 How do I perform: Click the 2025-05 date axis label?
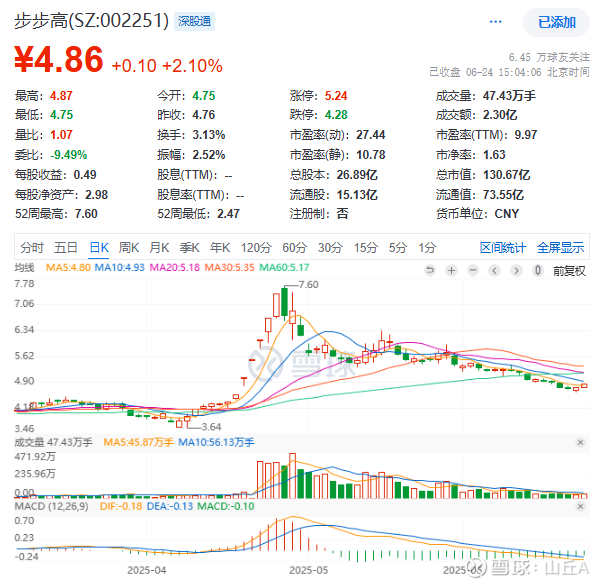click(x=308, y=570)
